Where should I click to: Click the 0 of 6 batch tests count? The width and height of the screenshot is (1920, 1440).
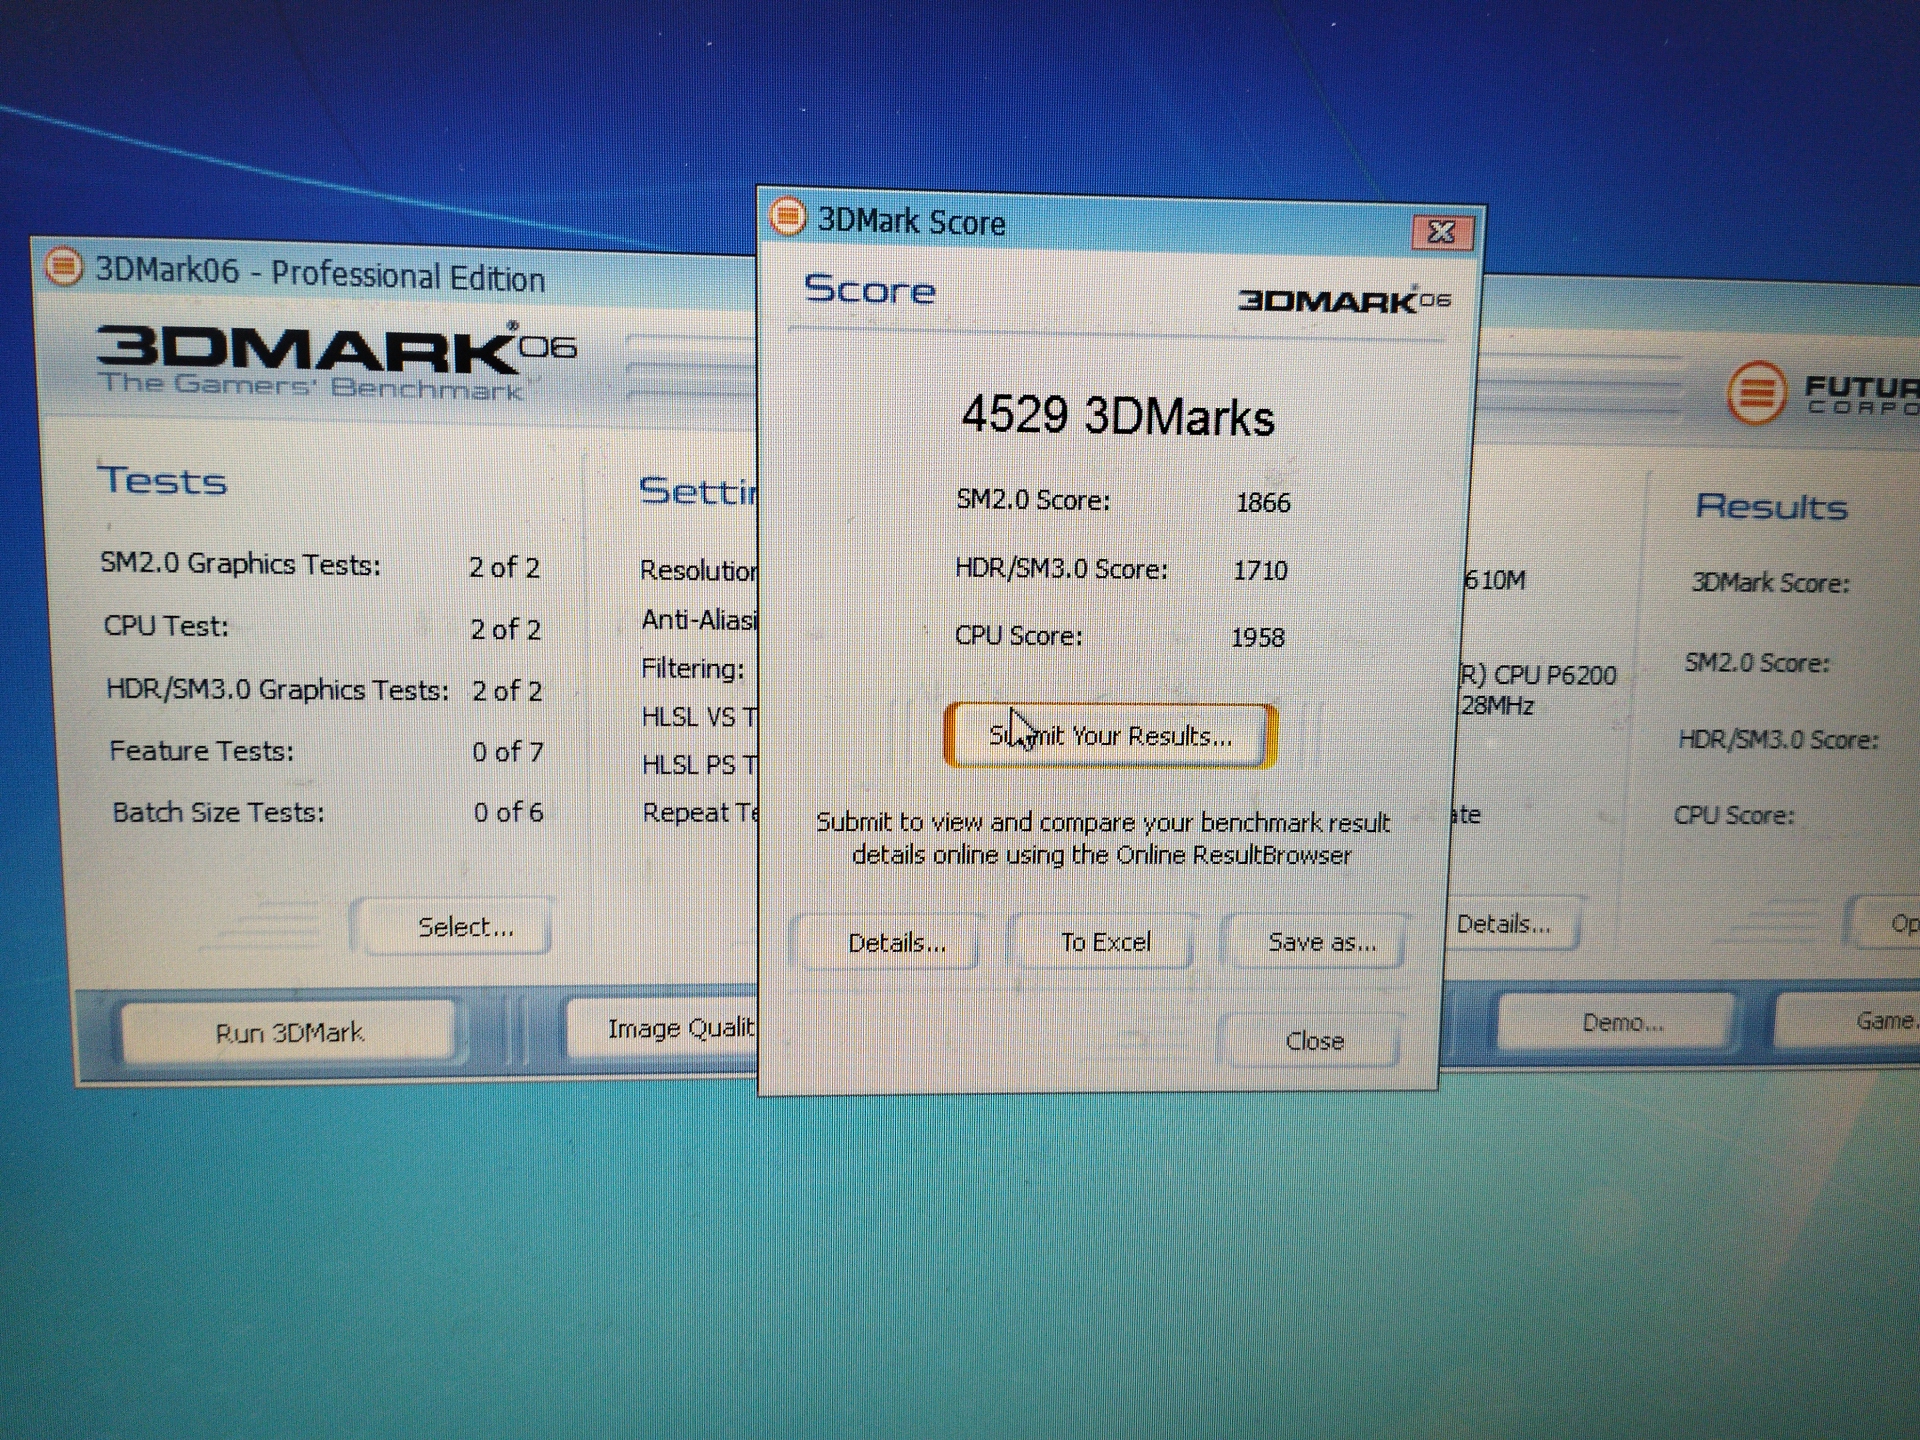pos(508,812)
